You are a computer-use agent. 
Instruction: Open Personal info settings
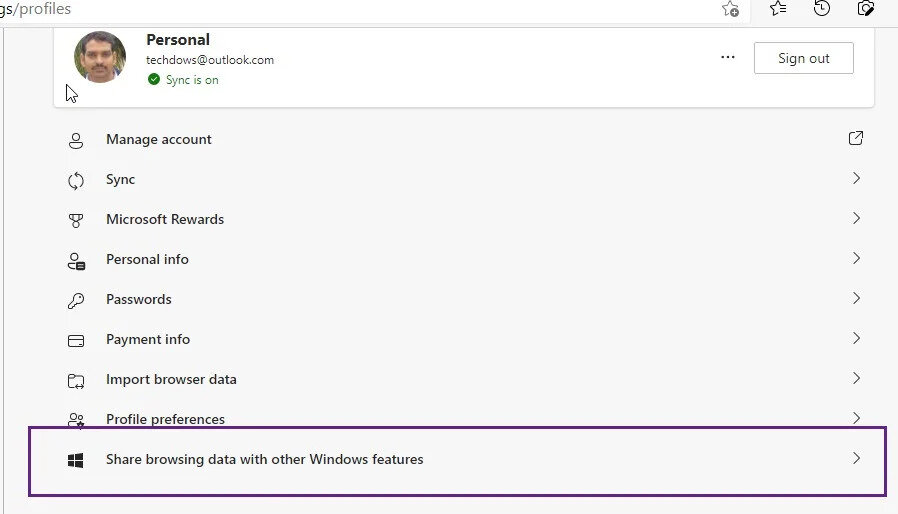(x=464, y=260)
